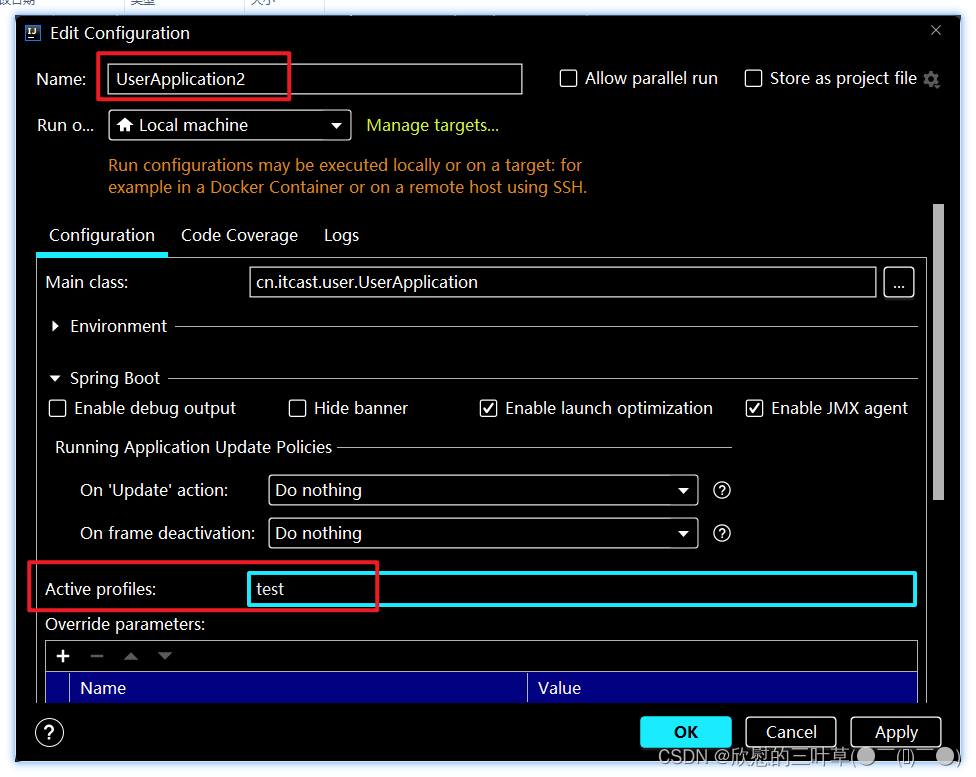Uncheck Enable JMX agent
The image size is (976, 777).
click(x=754, y=408)
